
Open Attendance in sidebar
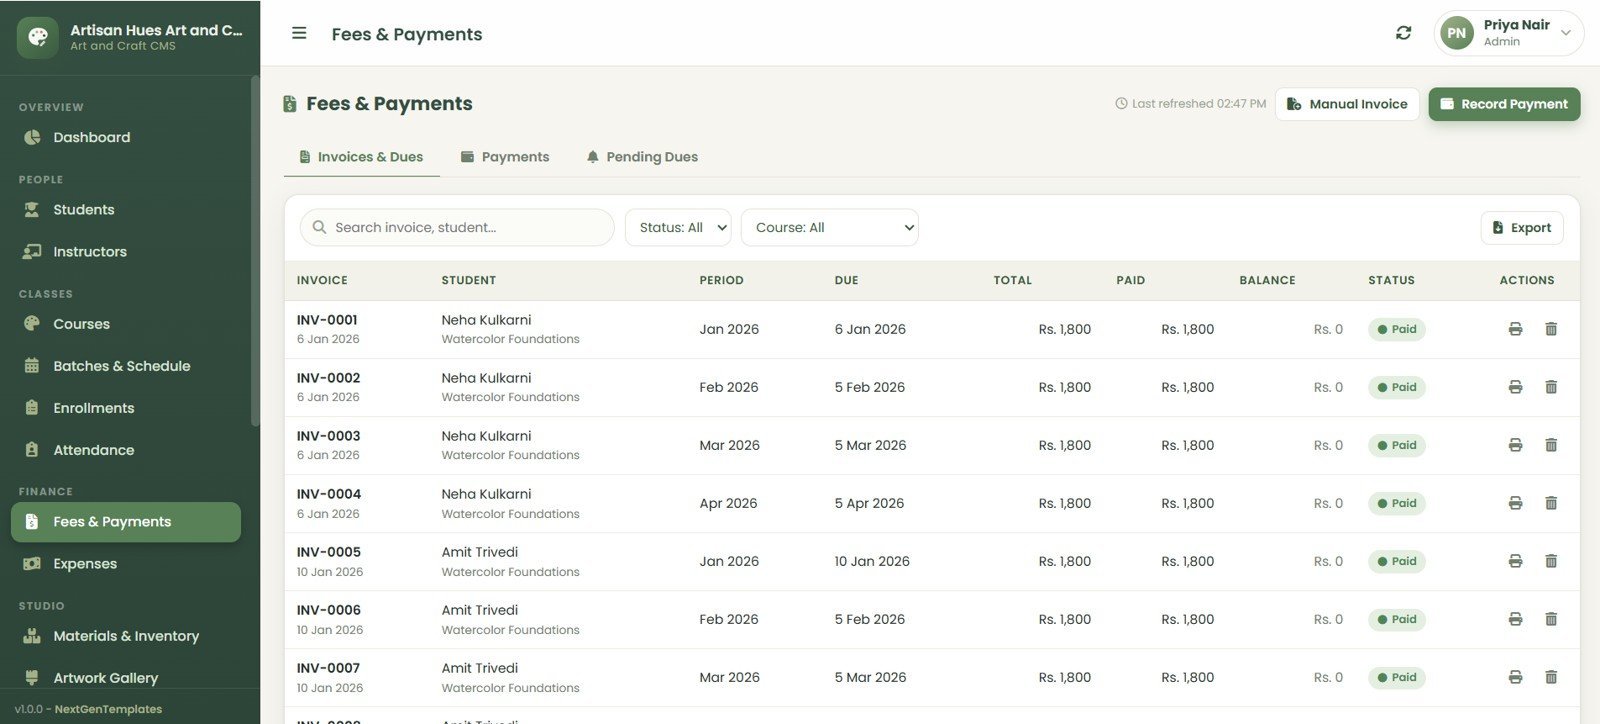126,450
